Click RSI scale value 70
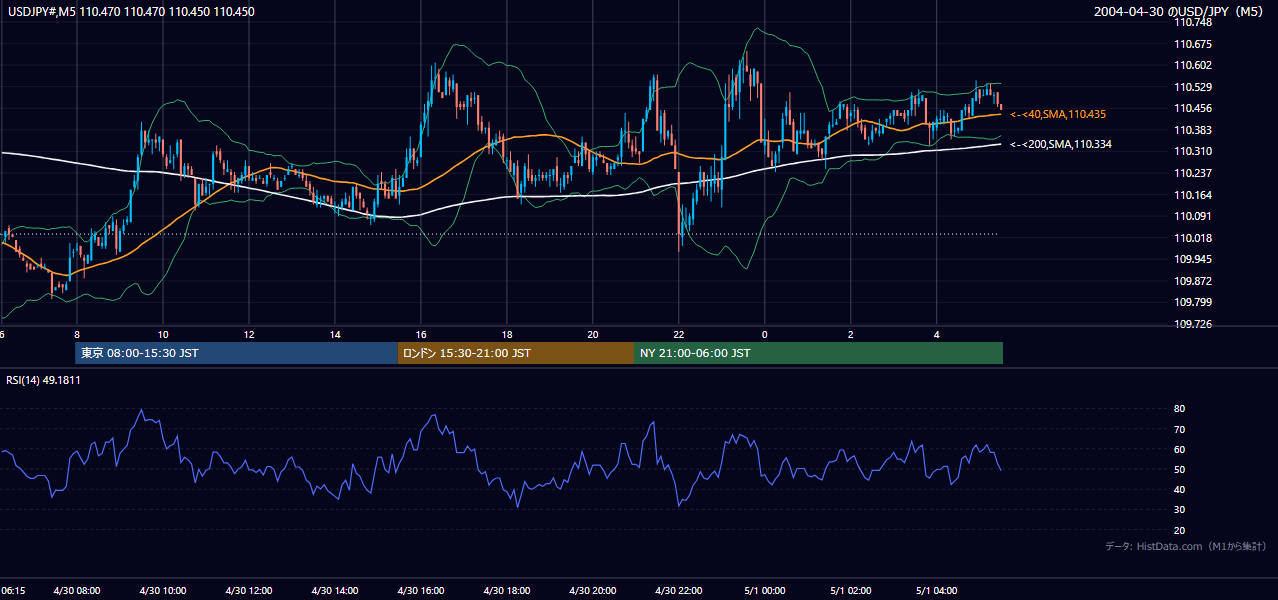This screenshot has width=1278, height=600. 1180,430
